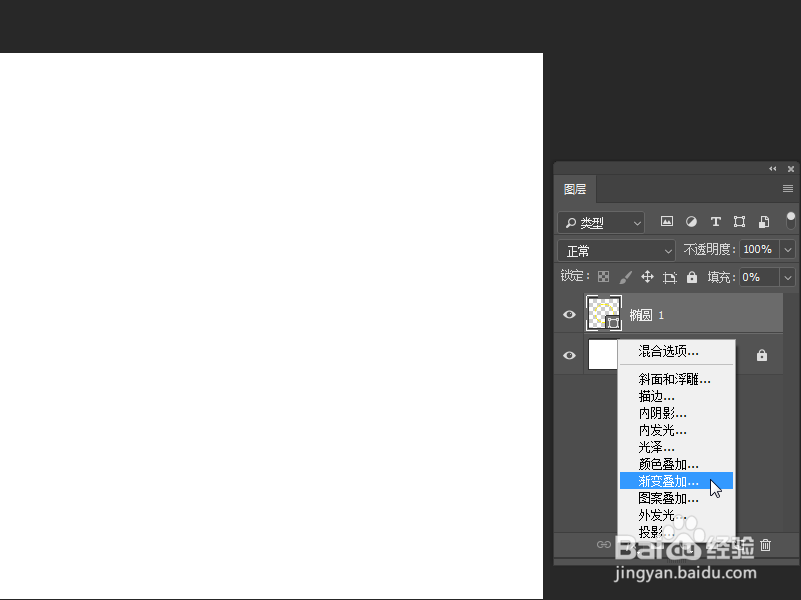Filter layers by adjustment layer icon

691,222
